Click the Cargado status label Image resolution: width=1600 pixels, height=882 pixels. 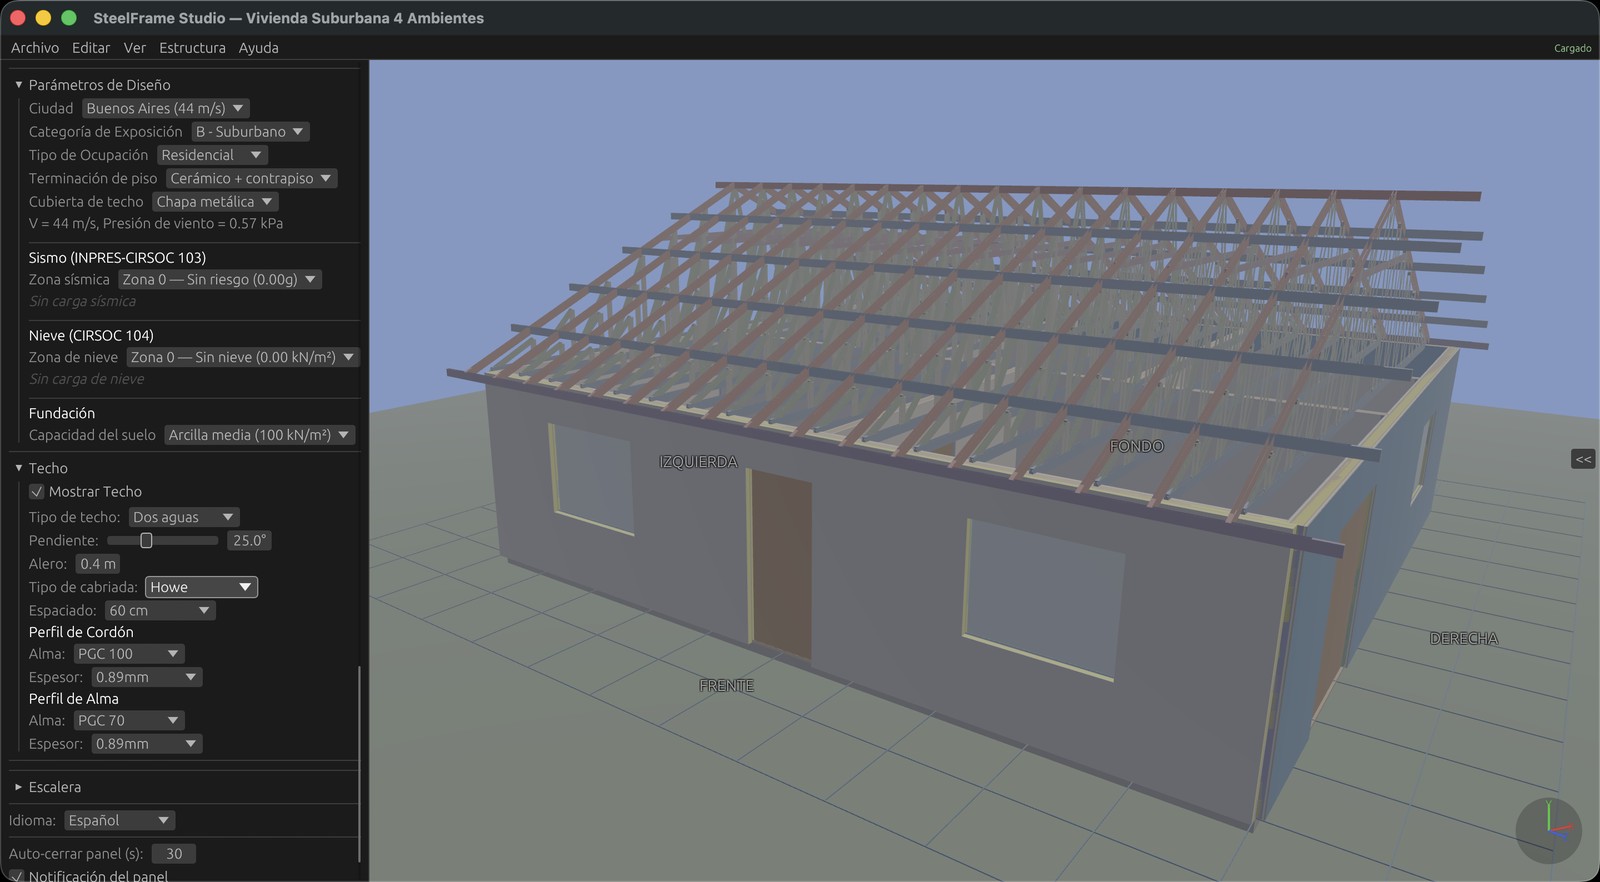click(x=1572, y=48)
